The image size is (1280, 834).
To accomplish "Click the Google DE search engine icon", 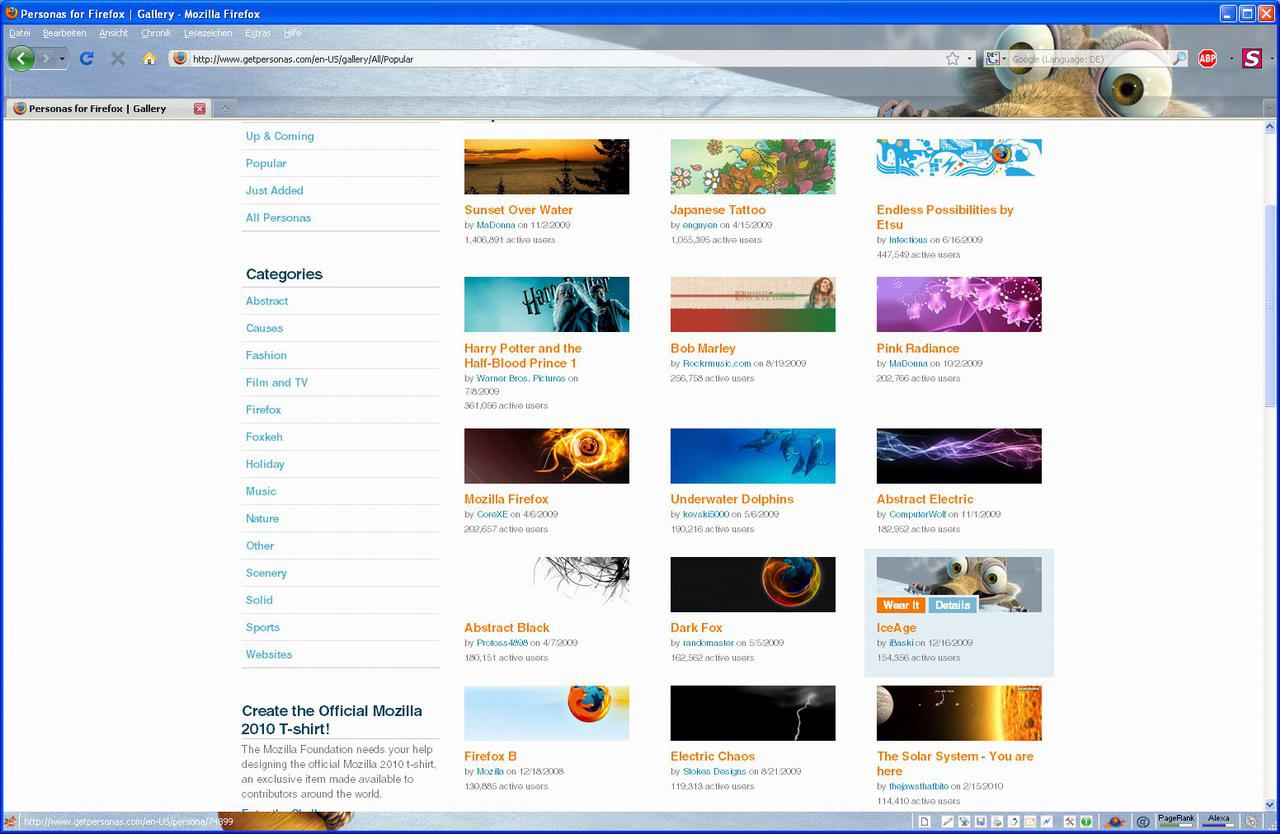I will [x=994, y=59].
